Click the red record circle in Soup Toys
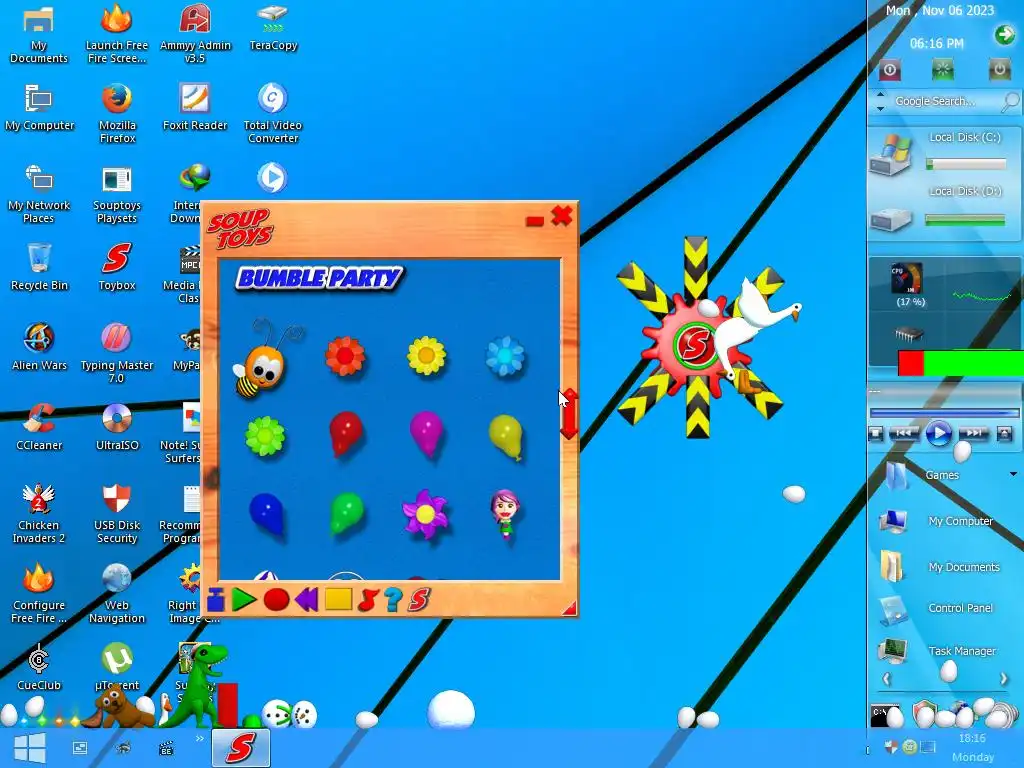This screenshot has width=1024, height=768. (x=276, y=600)
